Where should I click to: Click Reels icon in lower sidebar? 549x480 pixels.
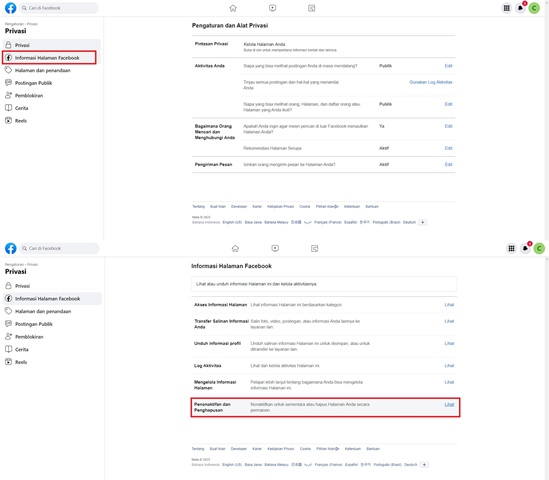point(8,362)
